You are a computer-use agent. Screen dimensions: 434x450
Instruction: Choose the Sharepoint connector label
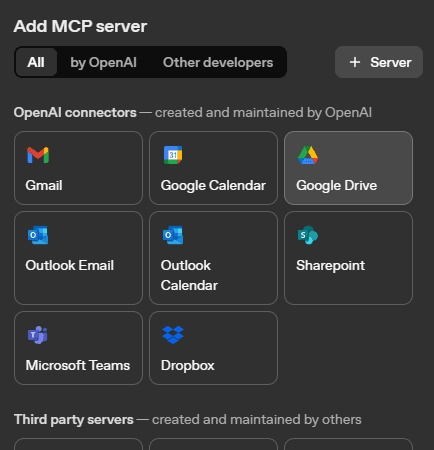click(x=330, y=265)
